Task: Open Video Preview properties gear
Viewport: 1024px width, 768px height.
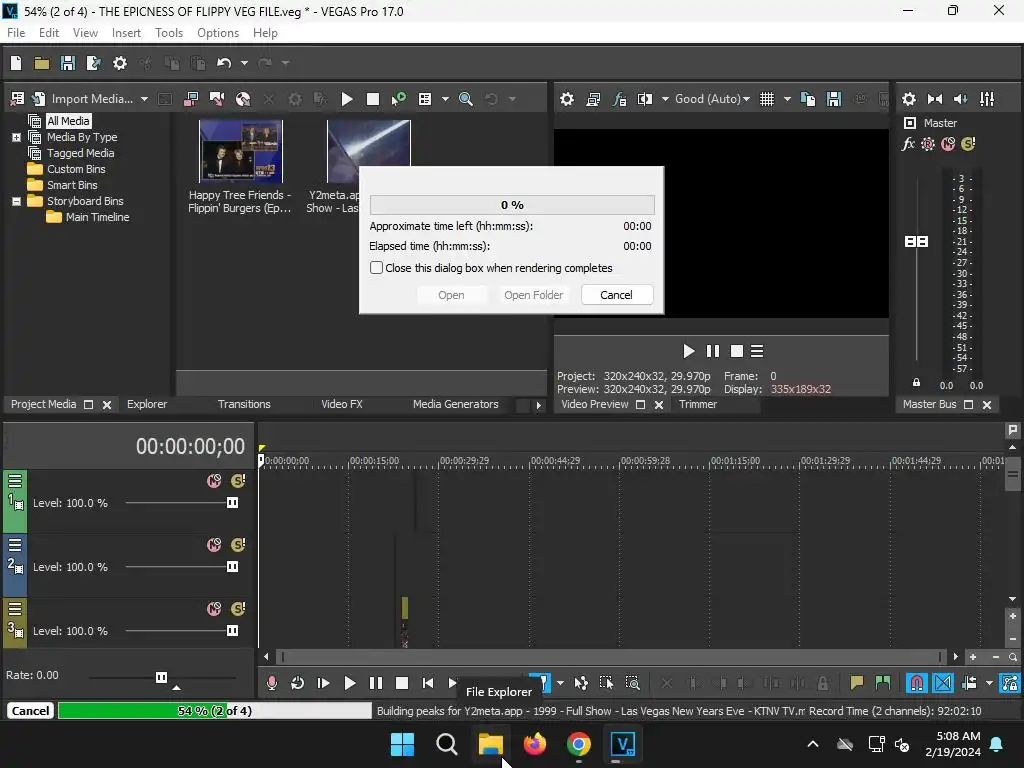Action: click(567, 99)
